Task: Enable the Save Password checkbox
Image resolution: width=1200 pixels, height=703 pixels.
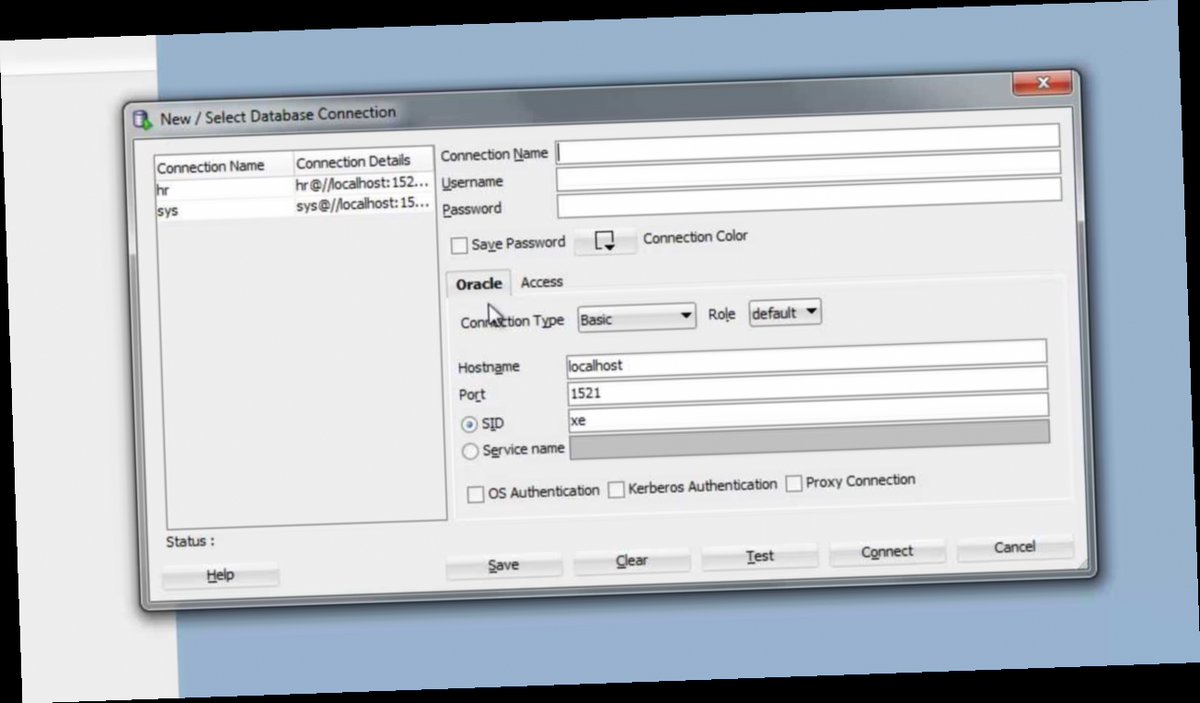Action: [460, 244]
